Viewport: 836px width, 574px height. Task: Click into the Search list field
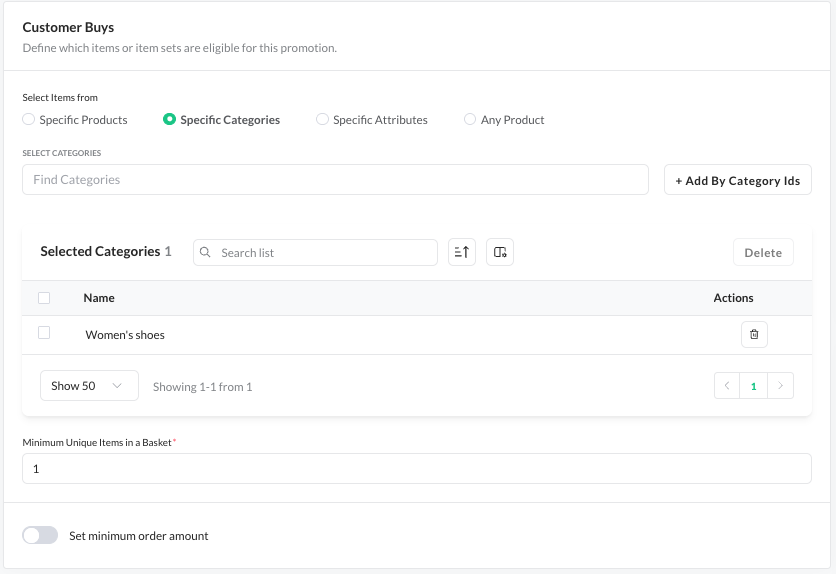(315, 252)
